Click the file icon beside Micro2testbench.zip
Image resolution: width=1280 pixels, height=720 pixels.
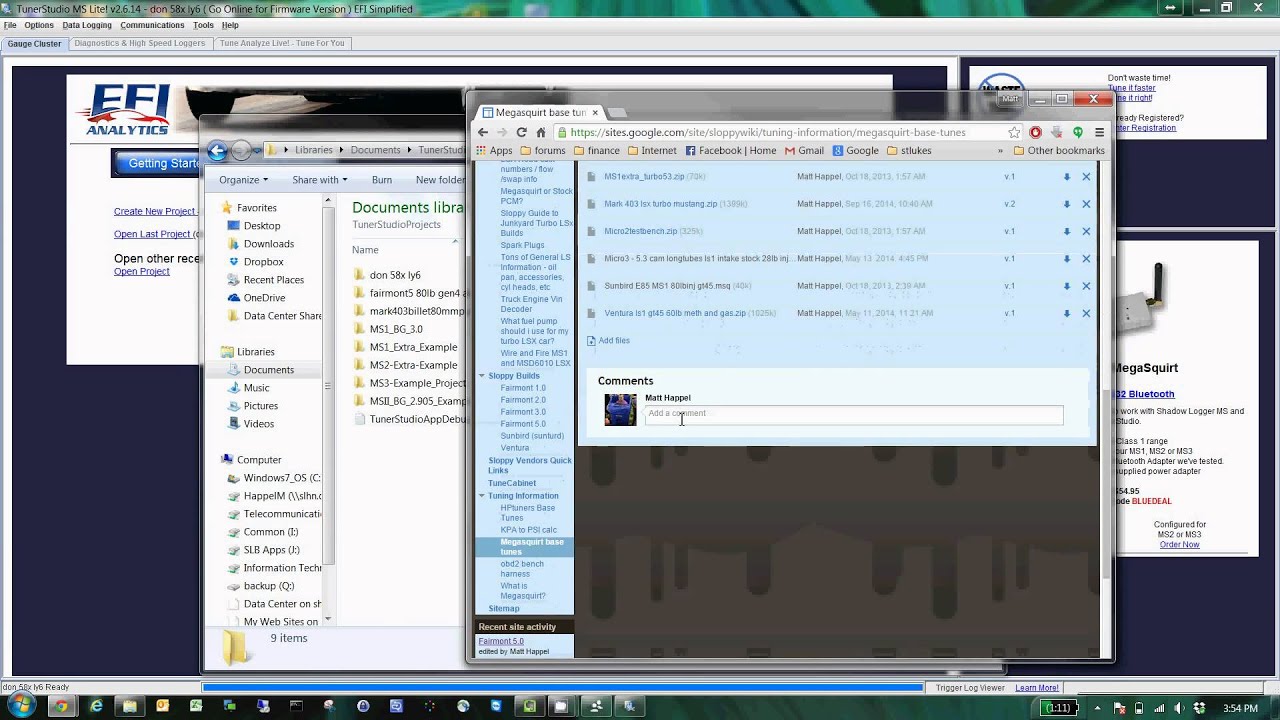pos(591,231)
